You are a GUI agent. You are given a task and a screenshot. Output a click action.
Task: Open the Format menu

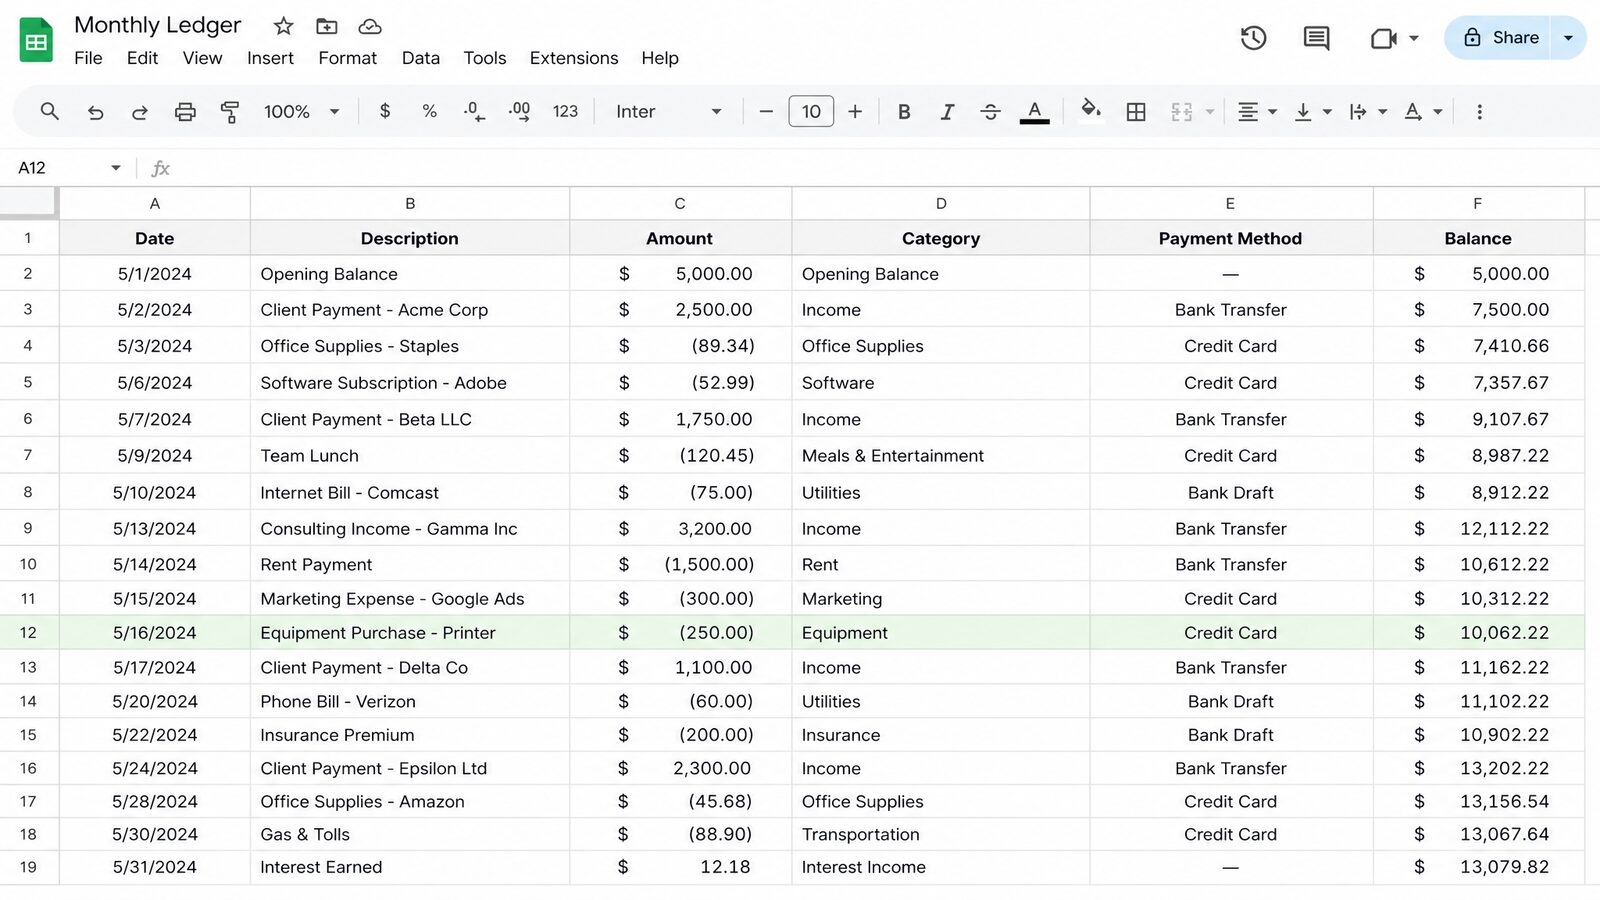click(x=347, y=58)
